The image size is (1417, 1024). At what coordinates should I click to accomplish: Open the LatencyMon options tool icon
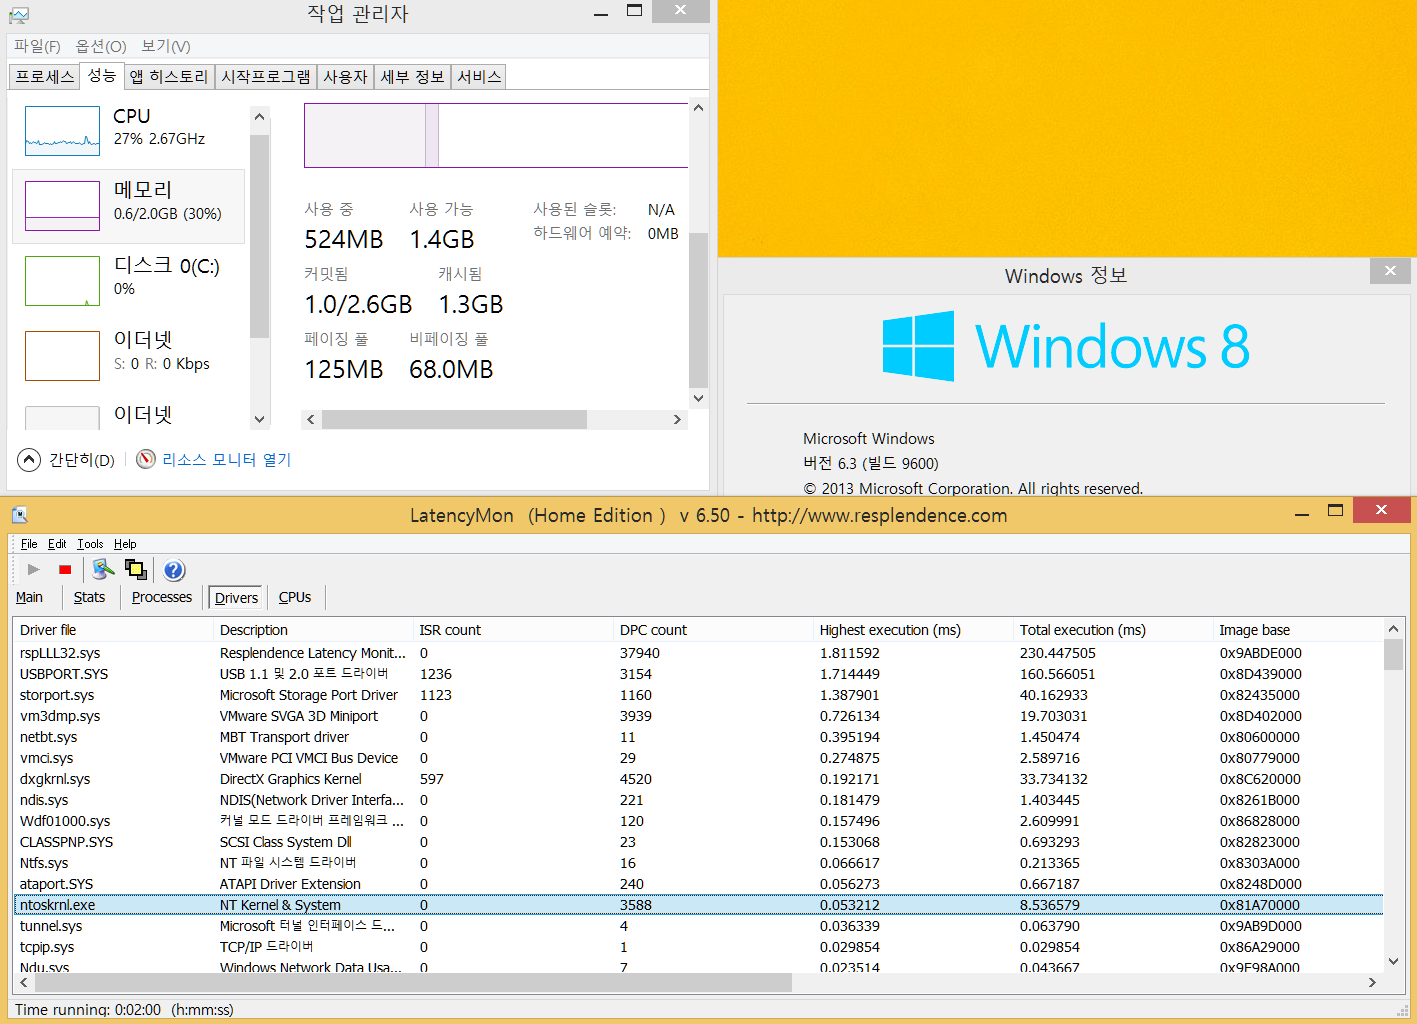point(102,569)
